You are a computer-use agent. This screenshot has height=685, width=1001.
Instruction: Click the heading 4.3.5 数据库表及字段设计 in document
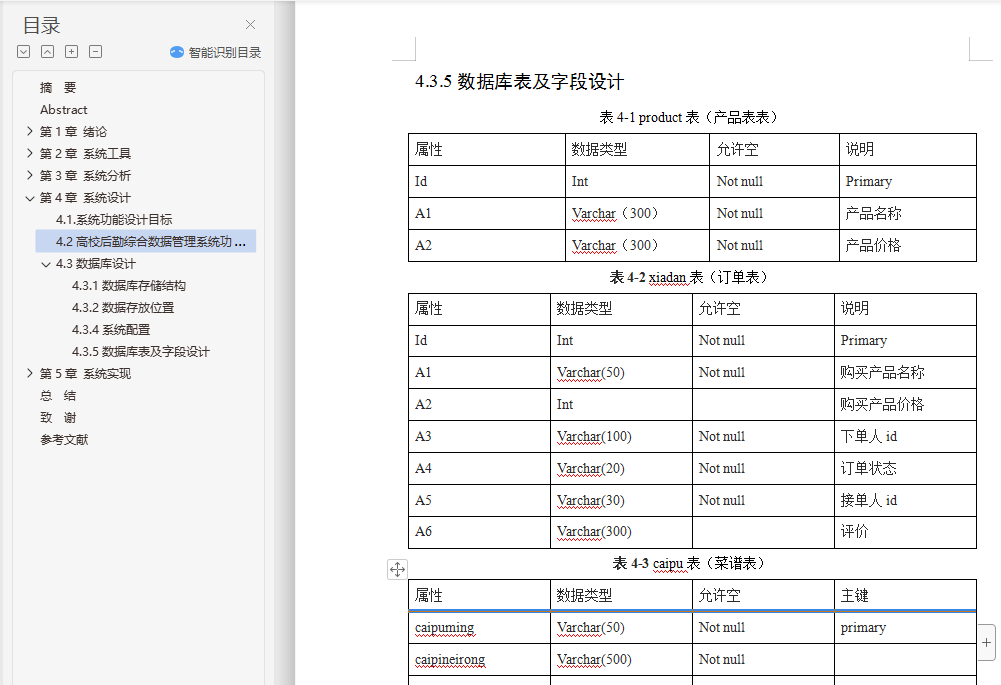coord(519,82)
